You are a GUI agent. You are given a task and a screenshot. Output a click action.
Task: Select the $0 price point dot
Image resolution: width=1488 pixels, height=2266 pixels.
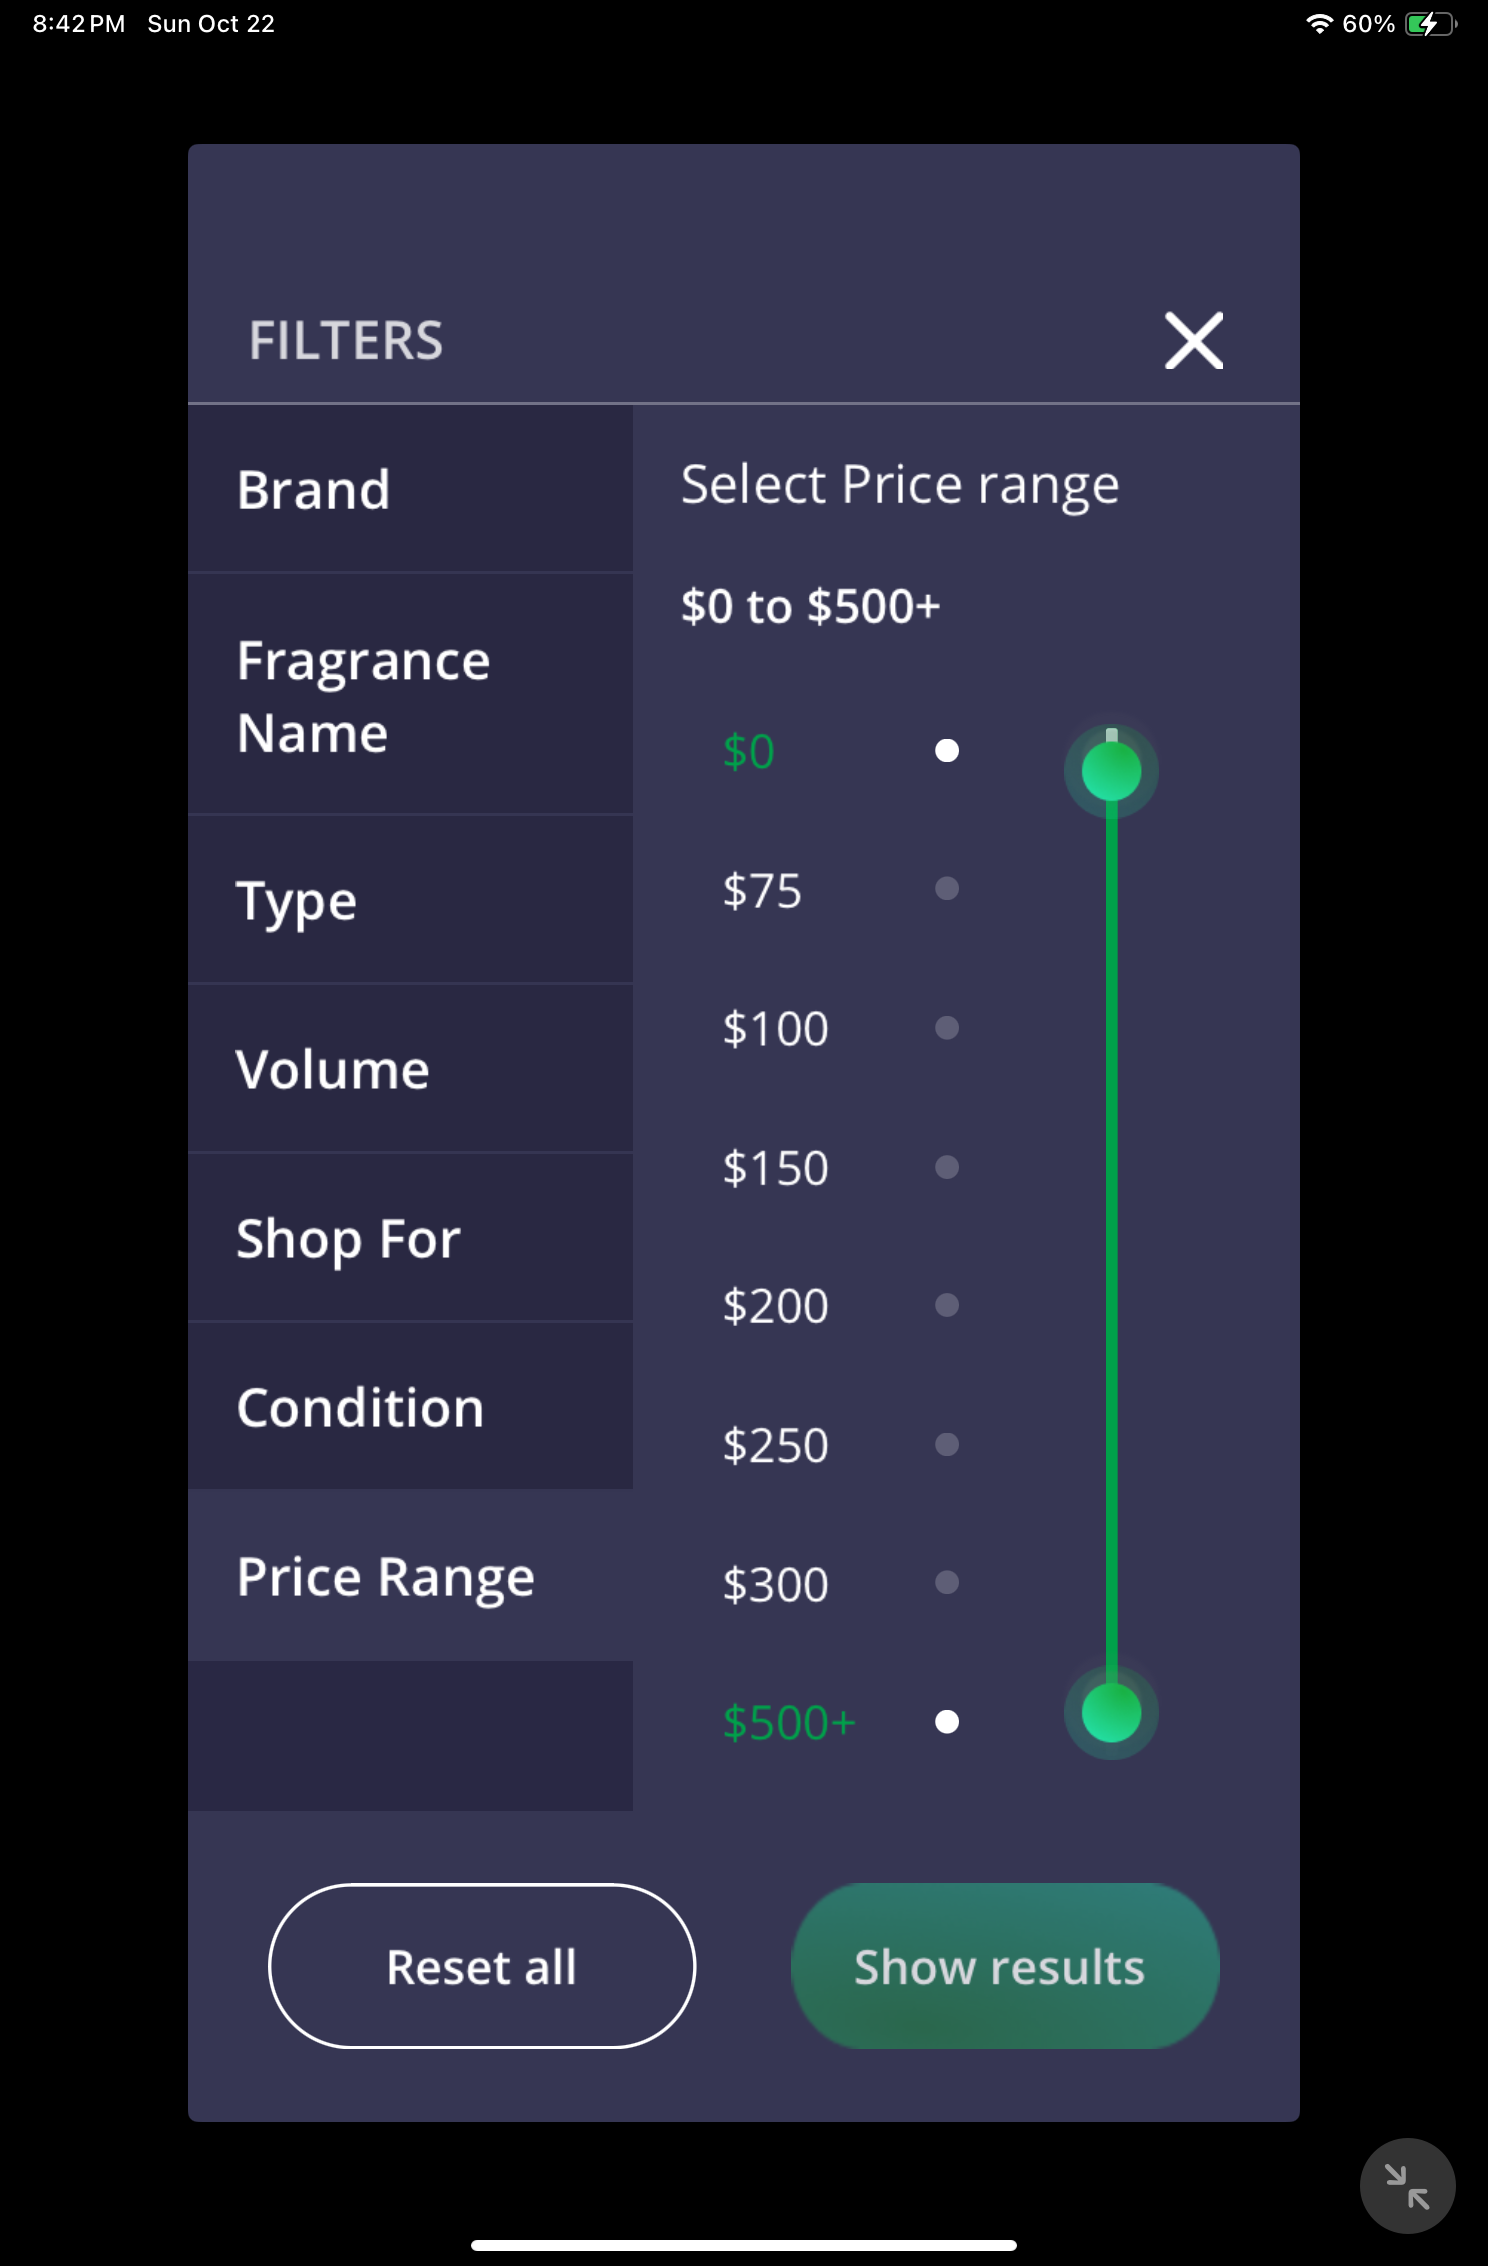point(947,751)
